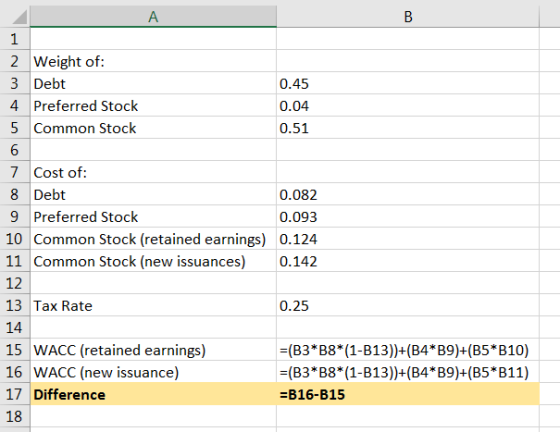Click 'Common Stock (retained earnings)' cell
Screen dimensions: 560x432
153,239
